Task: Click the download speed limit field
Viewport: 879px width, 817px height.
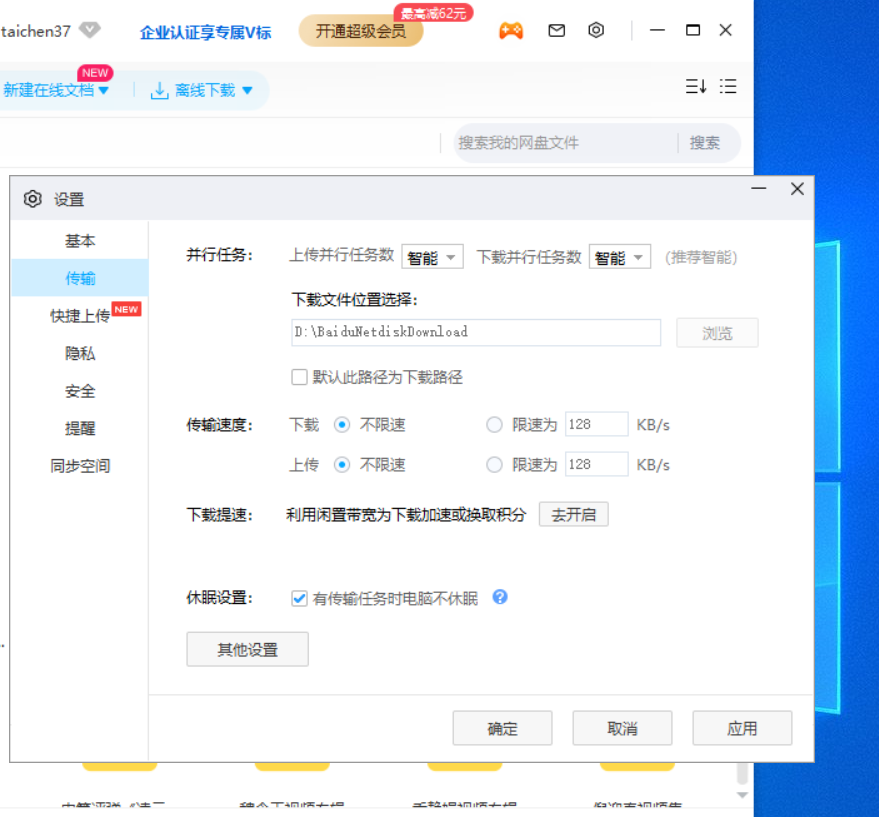Action: coord(596,424)
